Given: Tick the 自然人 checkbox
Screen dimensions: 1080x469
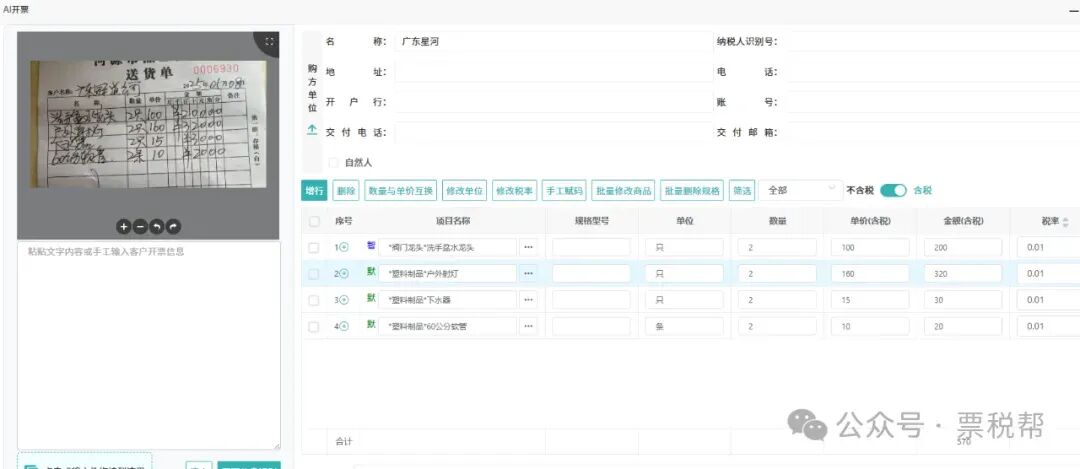Looking at the screenshot, I should click(x=334, y=163).
